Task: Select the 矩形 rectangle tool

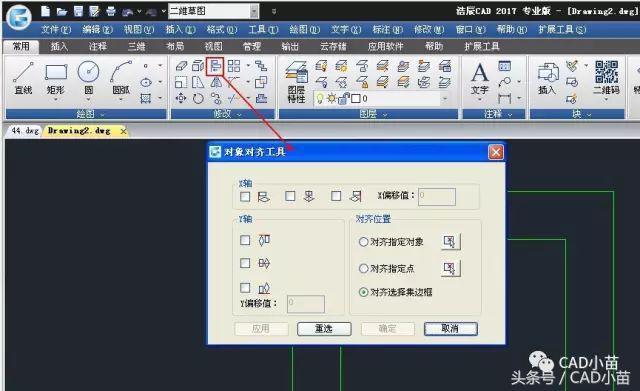Action: coord(56,78)
